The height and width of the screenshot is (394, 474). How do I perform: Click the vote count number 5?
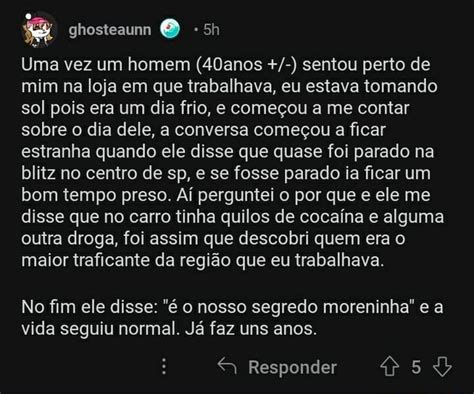pos(416,367)
